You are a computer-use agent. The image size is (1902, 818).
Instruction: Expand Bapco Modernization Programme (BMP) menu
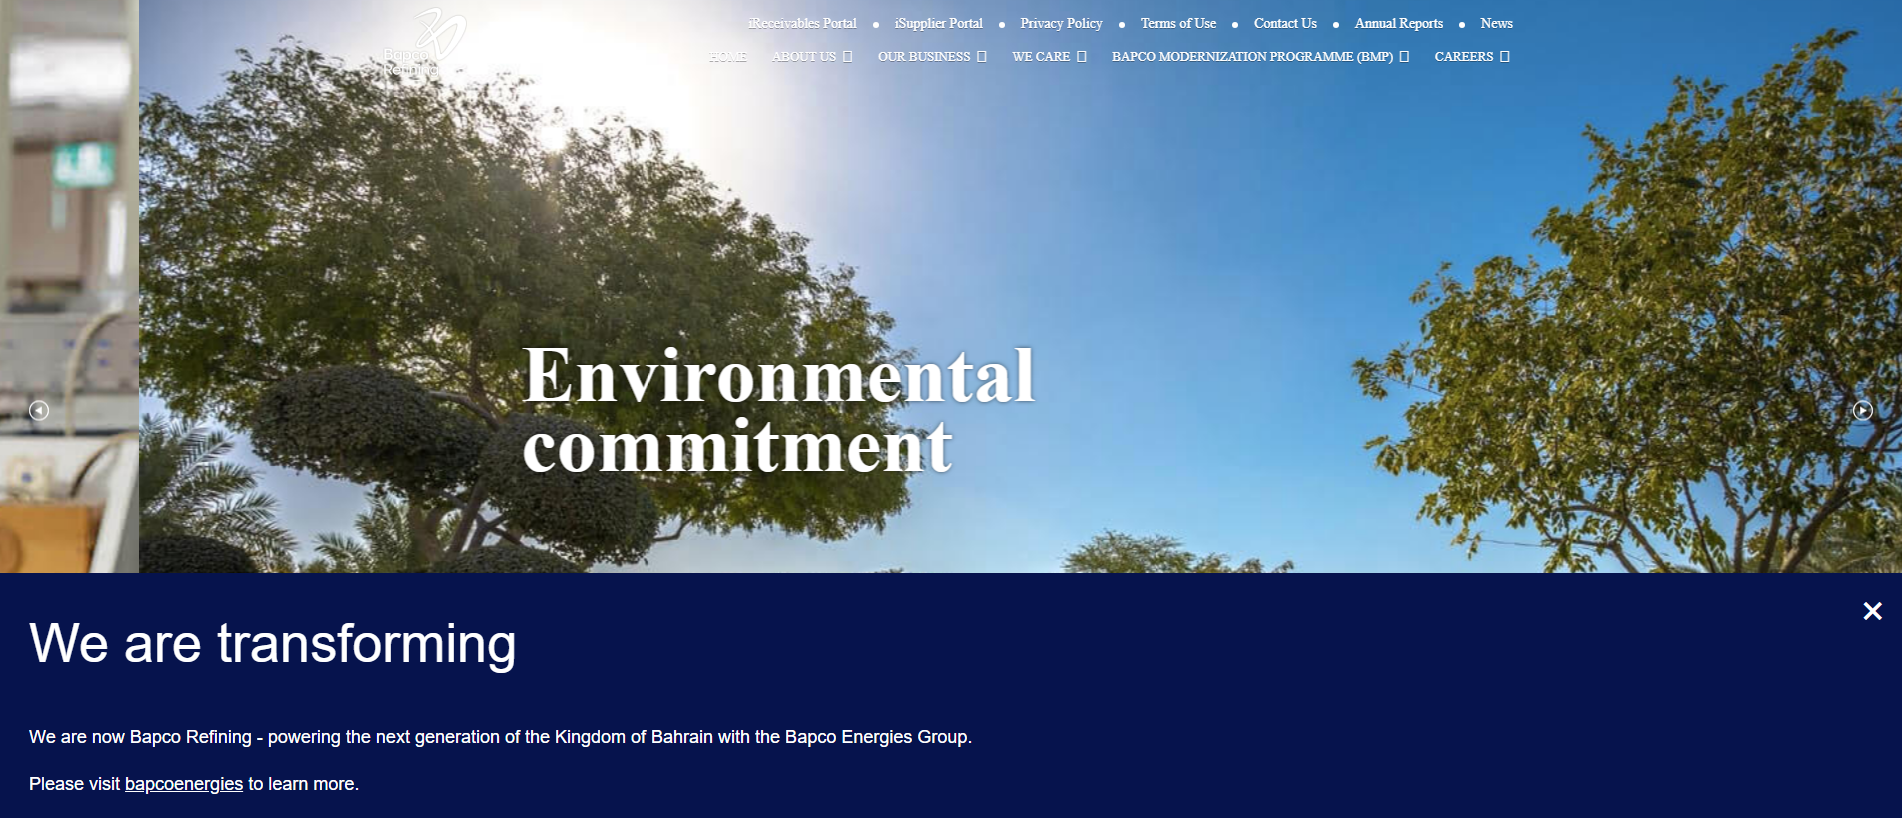[x=1260, y=56]
